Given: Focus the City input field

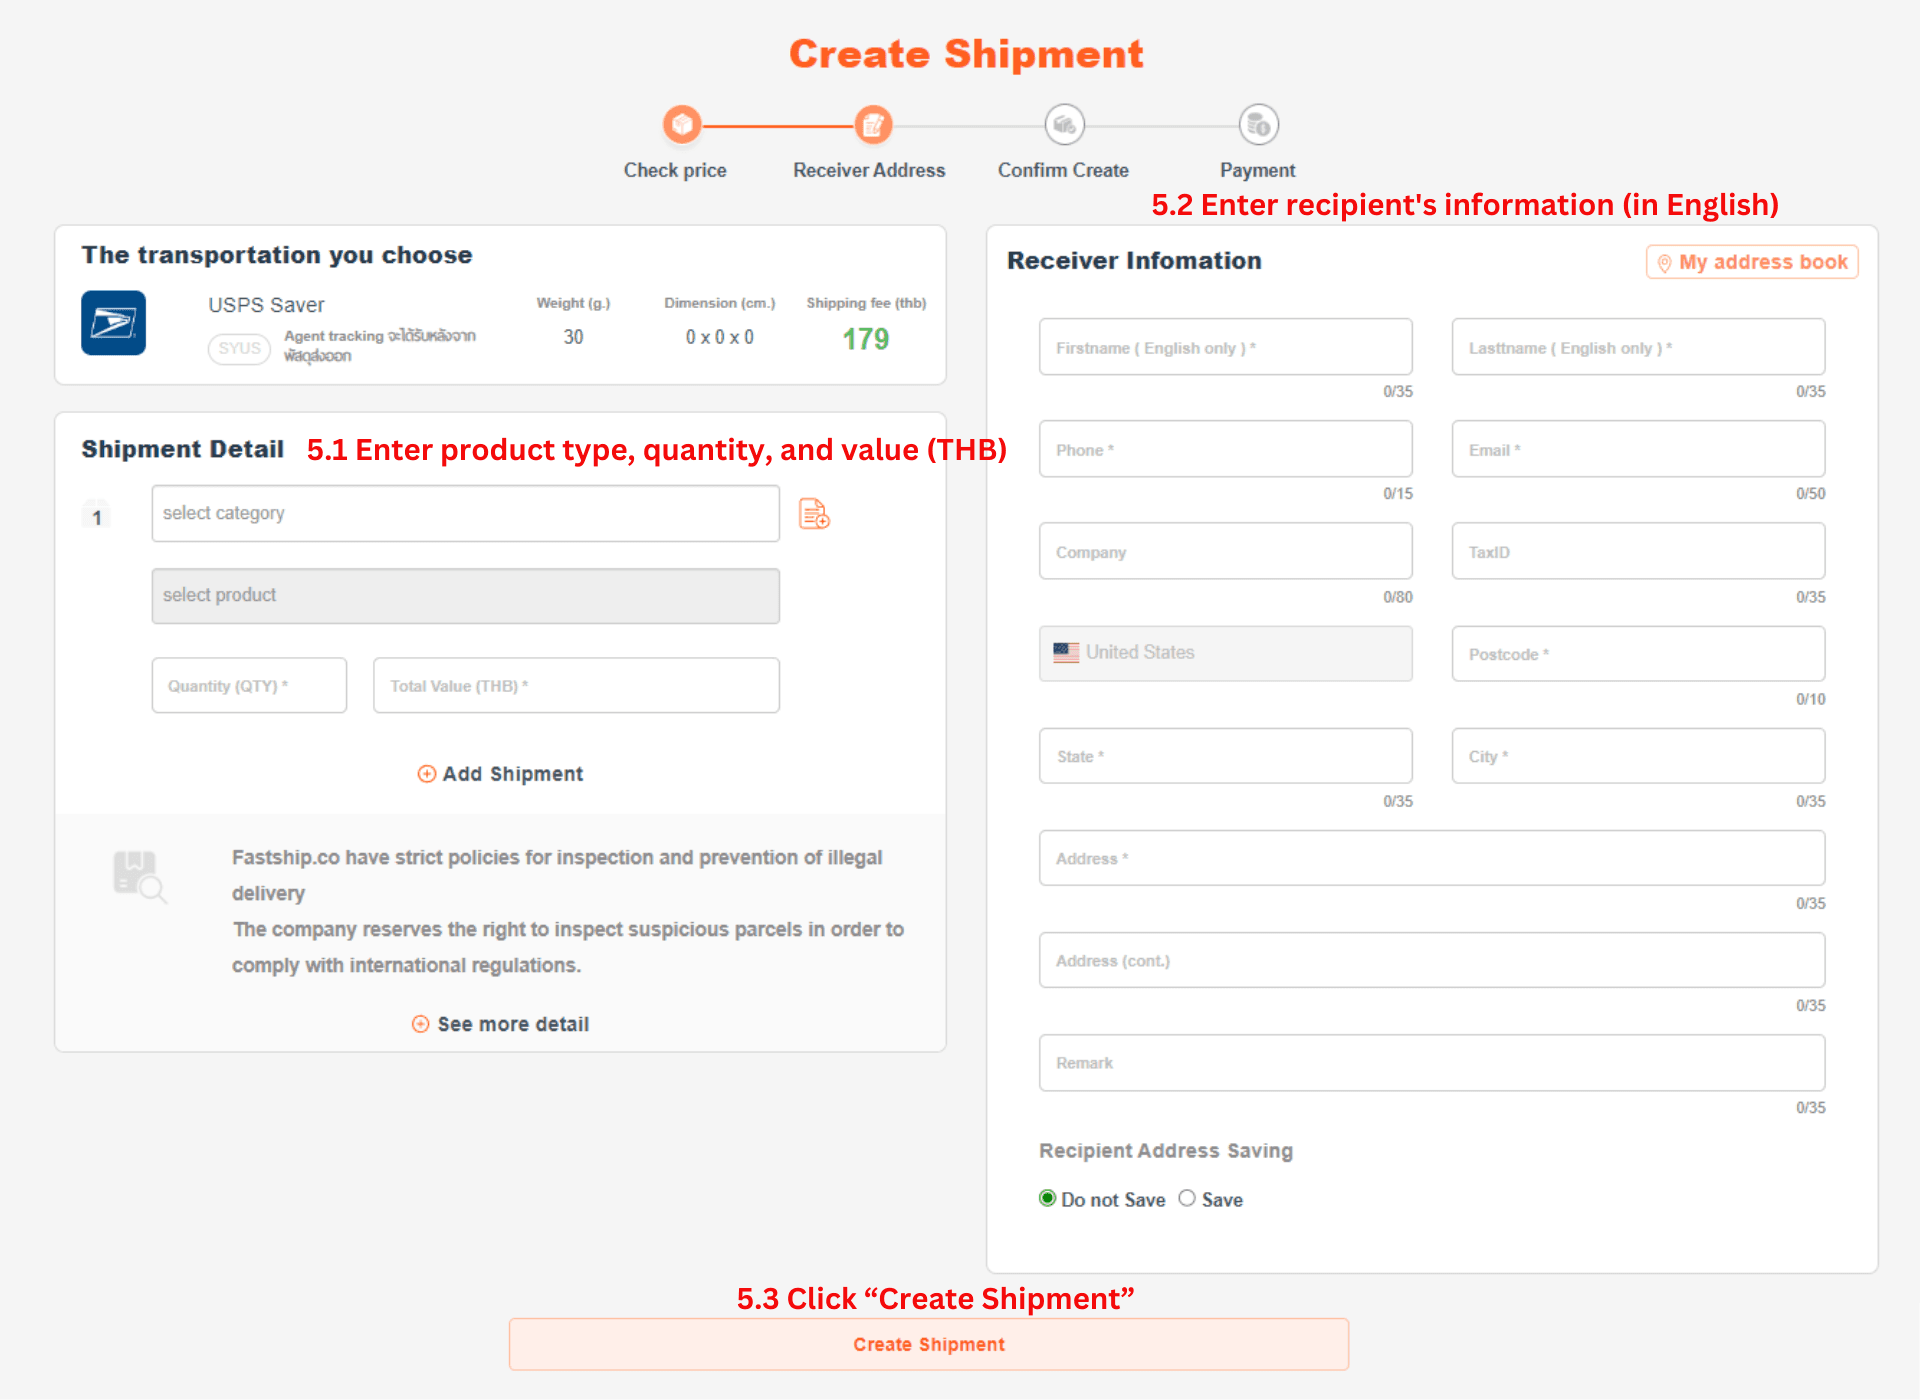Looking at the screenshot, I should click(x=1638, y=756).
